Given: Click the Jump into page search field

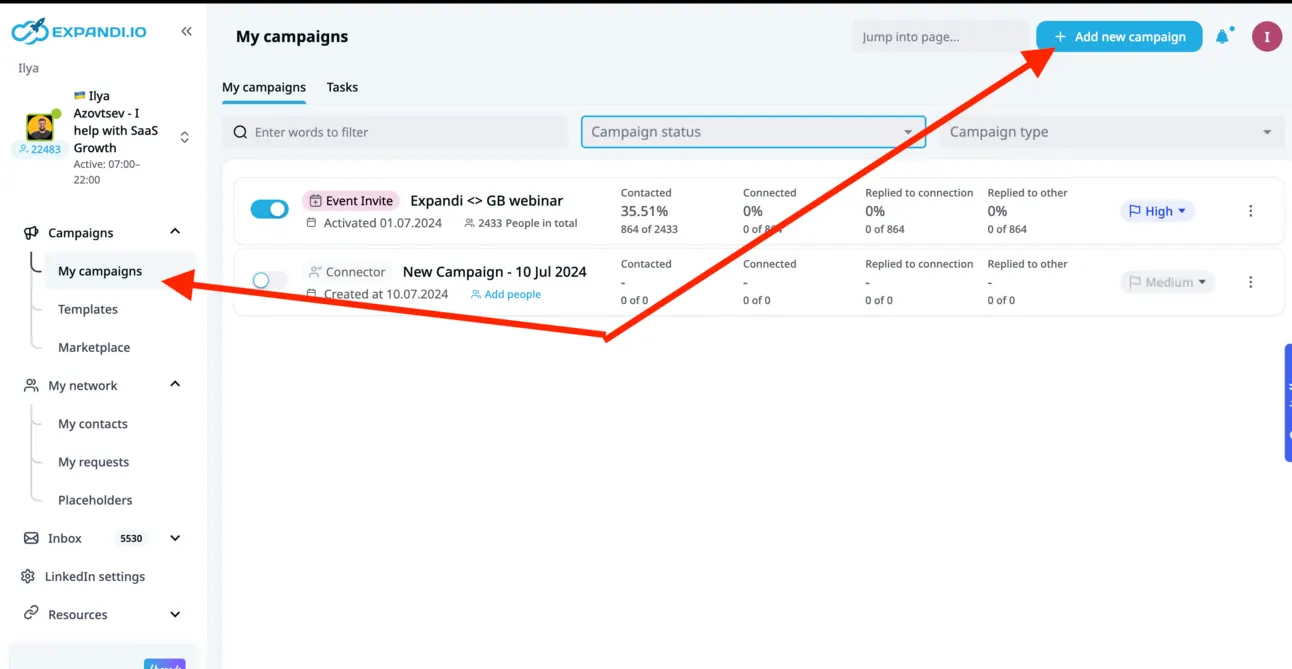Looking at the screenshot, I should 940,37.
